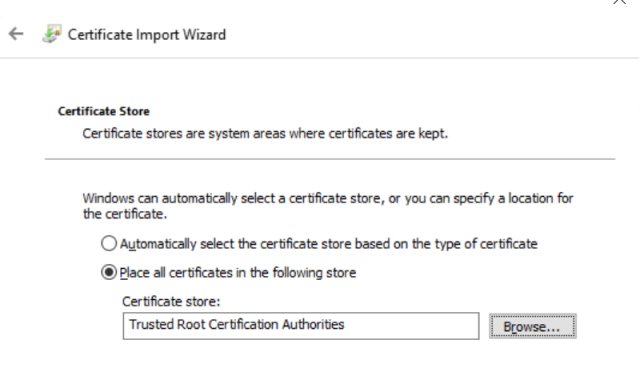Click the label 'Automatically select the certificate store based on type'
Screen dimensions: 640x376
pyautogui.click(x=329, y=244)
